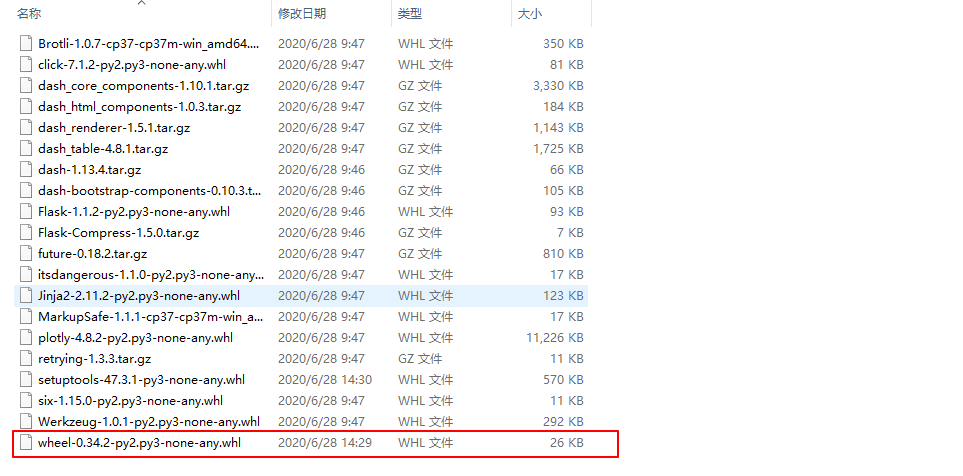
Task: Select six-1.15.0-py2.py3-none-any.whl file name
Action: [x=130, y=400]
